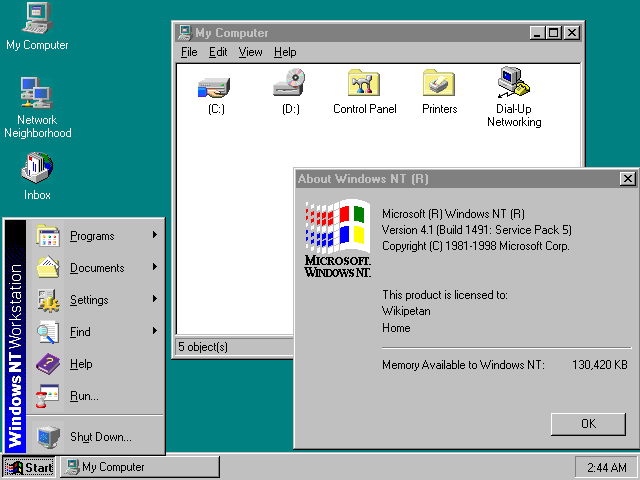Expand the Programs submenu arrow
The height and width of the screenshot is (480, 640).
click(155, 235)
